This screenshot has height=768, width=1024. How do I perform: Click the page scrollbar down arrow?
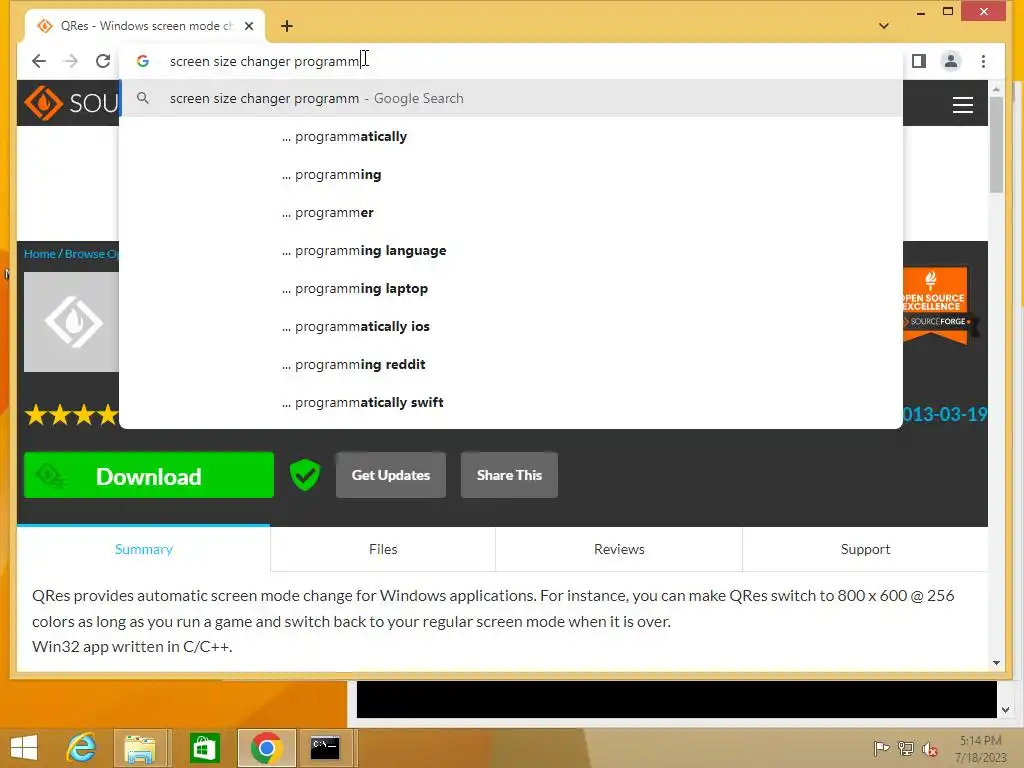coord(996,663)
